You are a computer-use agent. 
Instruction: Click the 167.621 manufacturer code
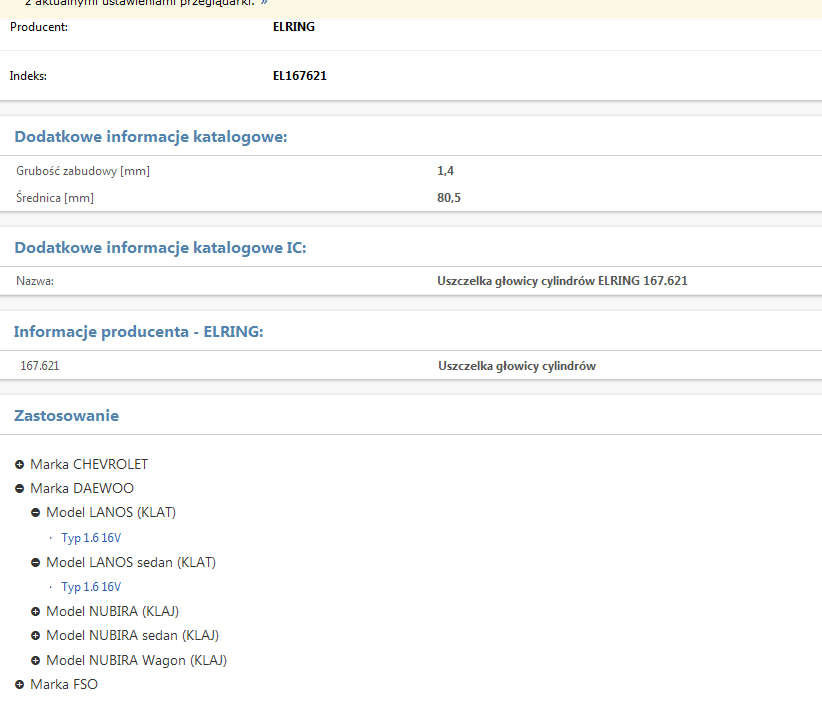point(40,366)
